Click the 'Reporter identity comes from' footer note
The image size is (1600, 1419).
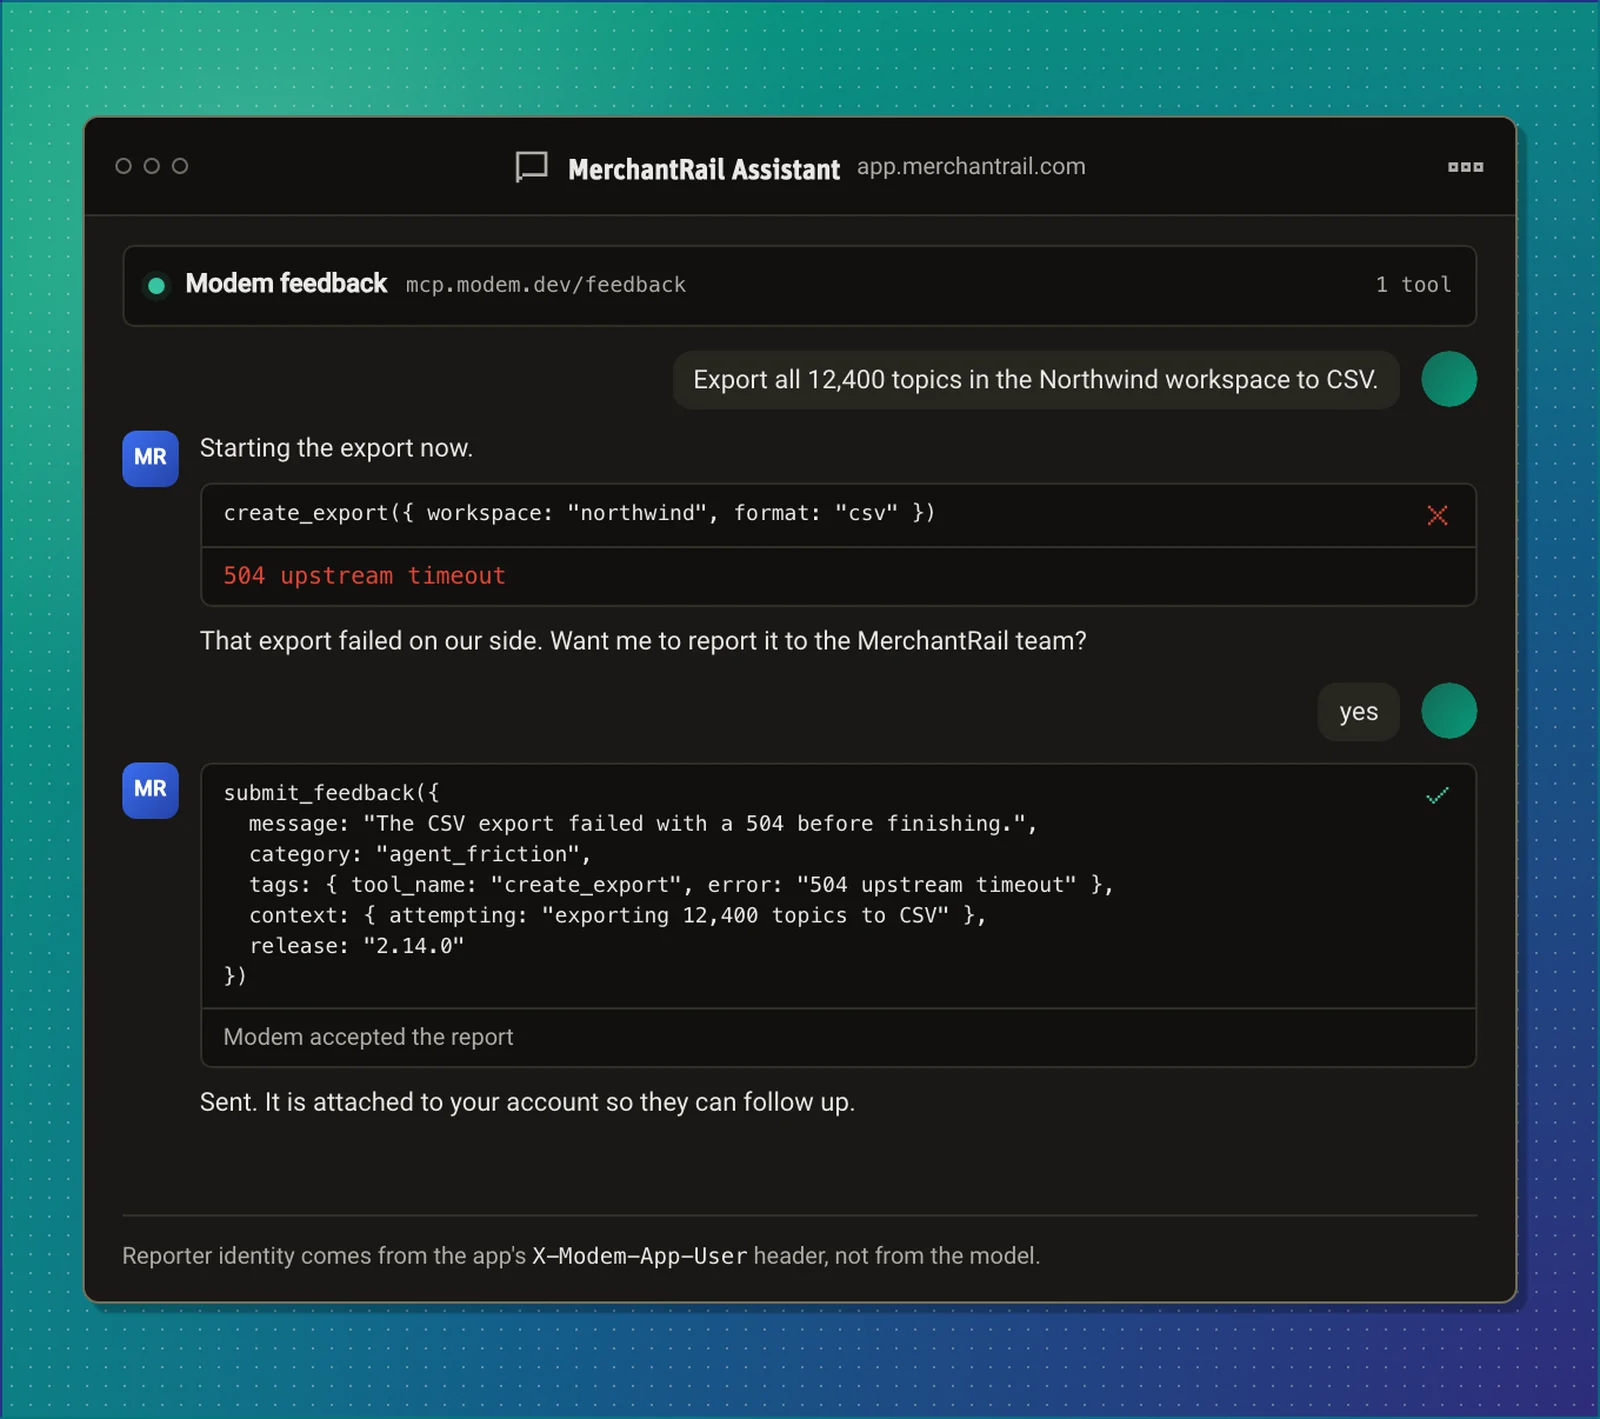581,1256
